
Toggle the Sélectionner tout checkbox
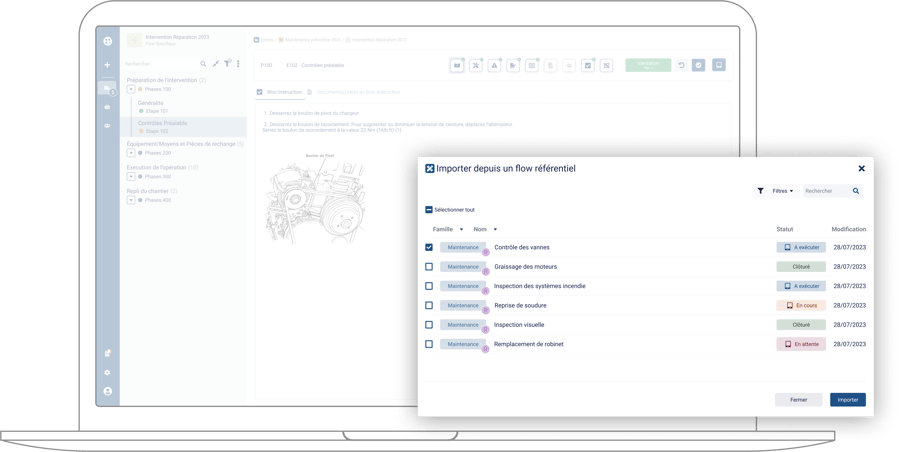tap(429, 210)
